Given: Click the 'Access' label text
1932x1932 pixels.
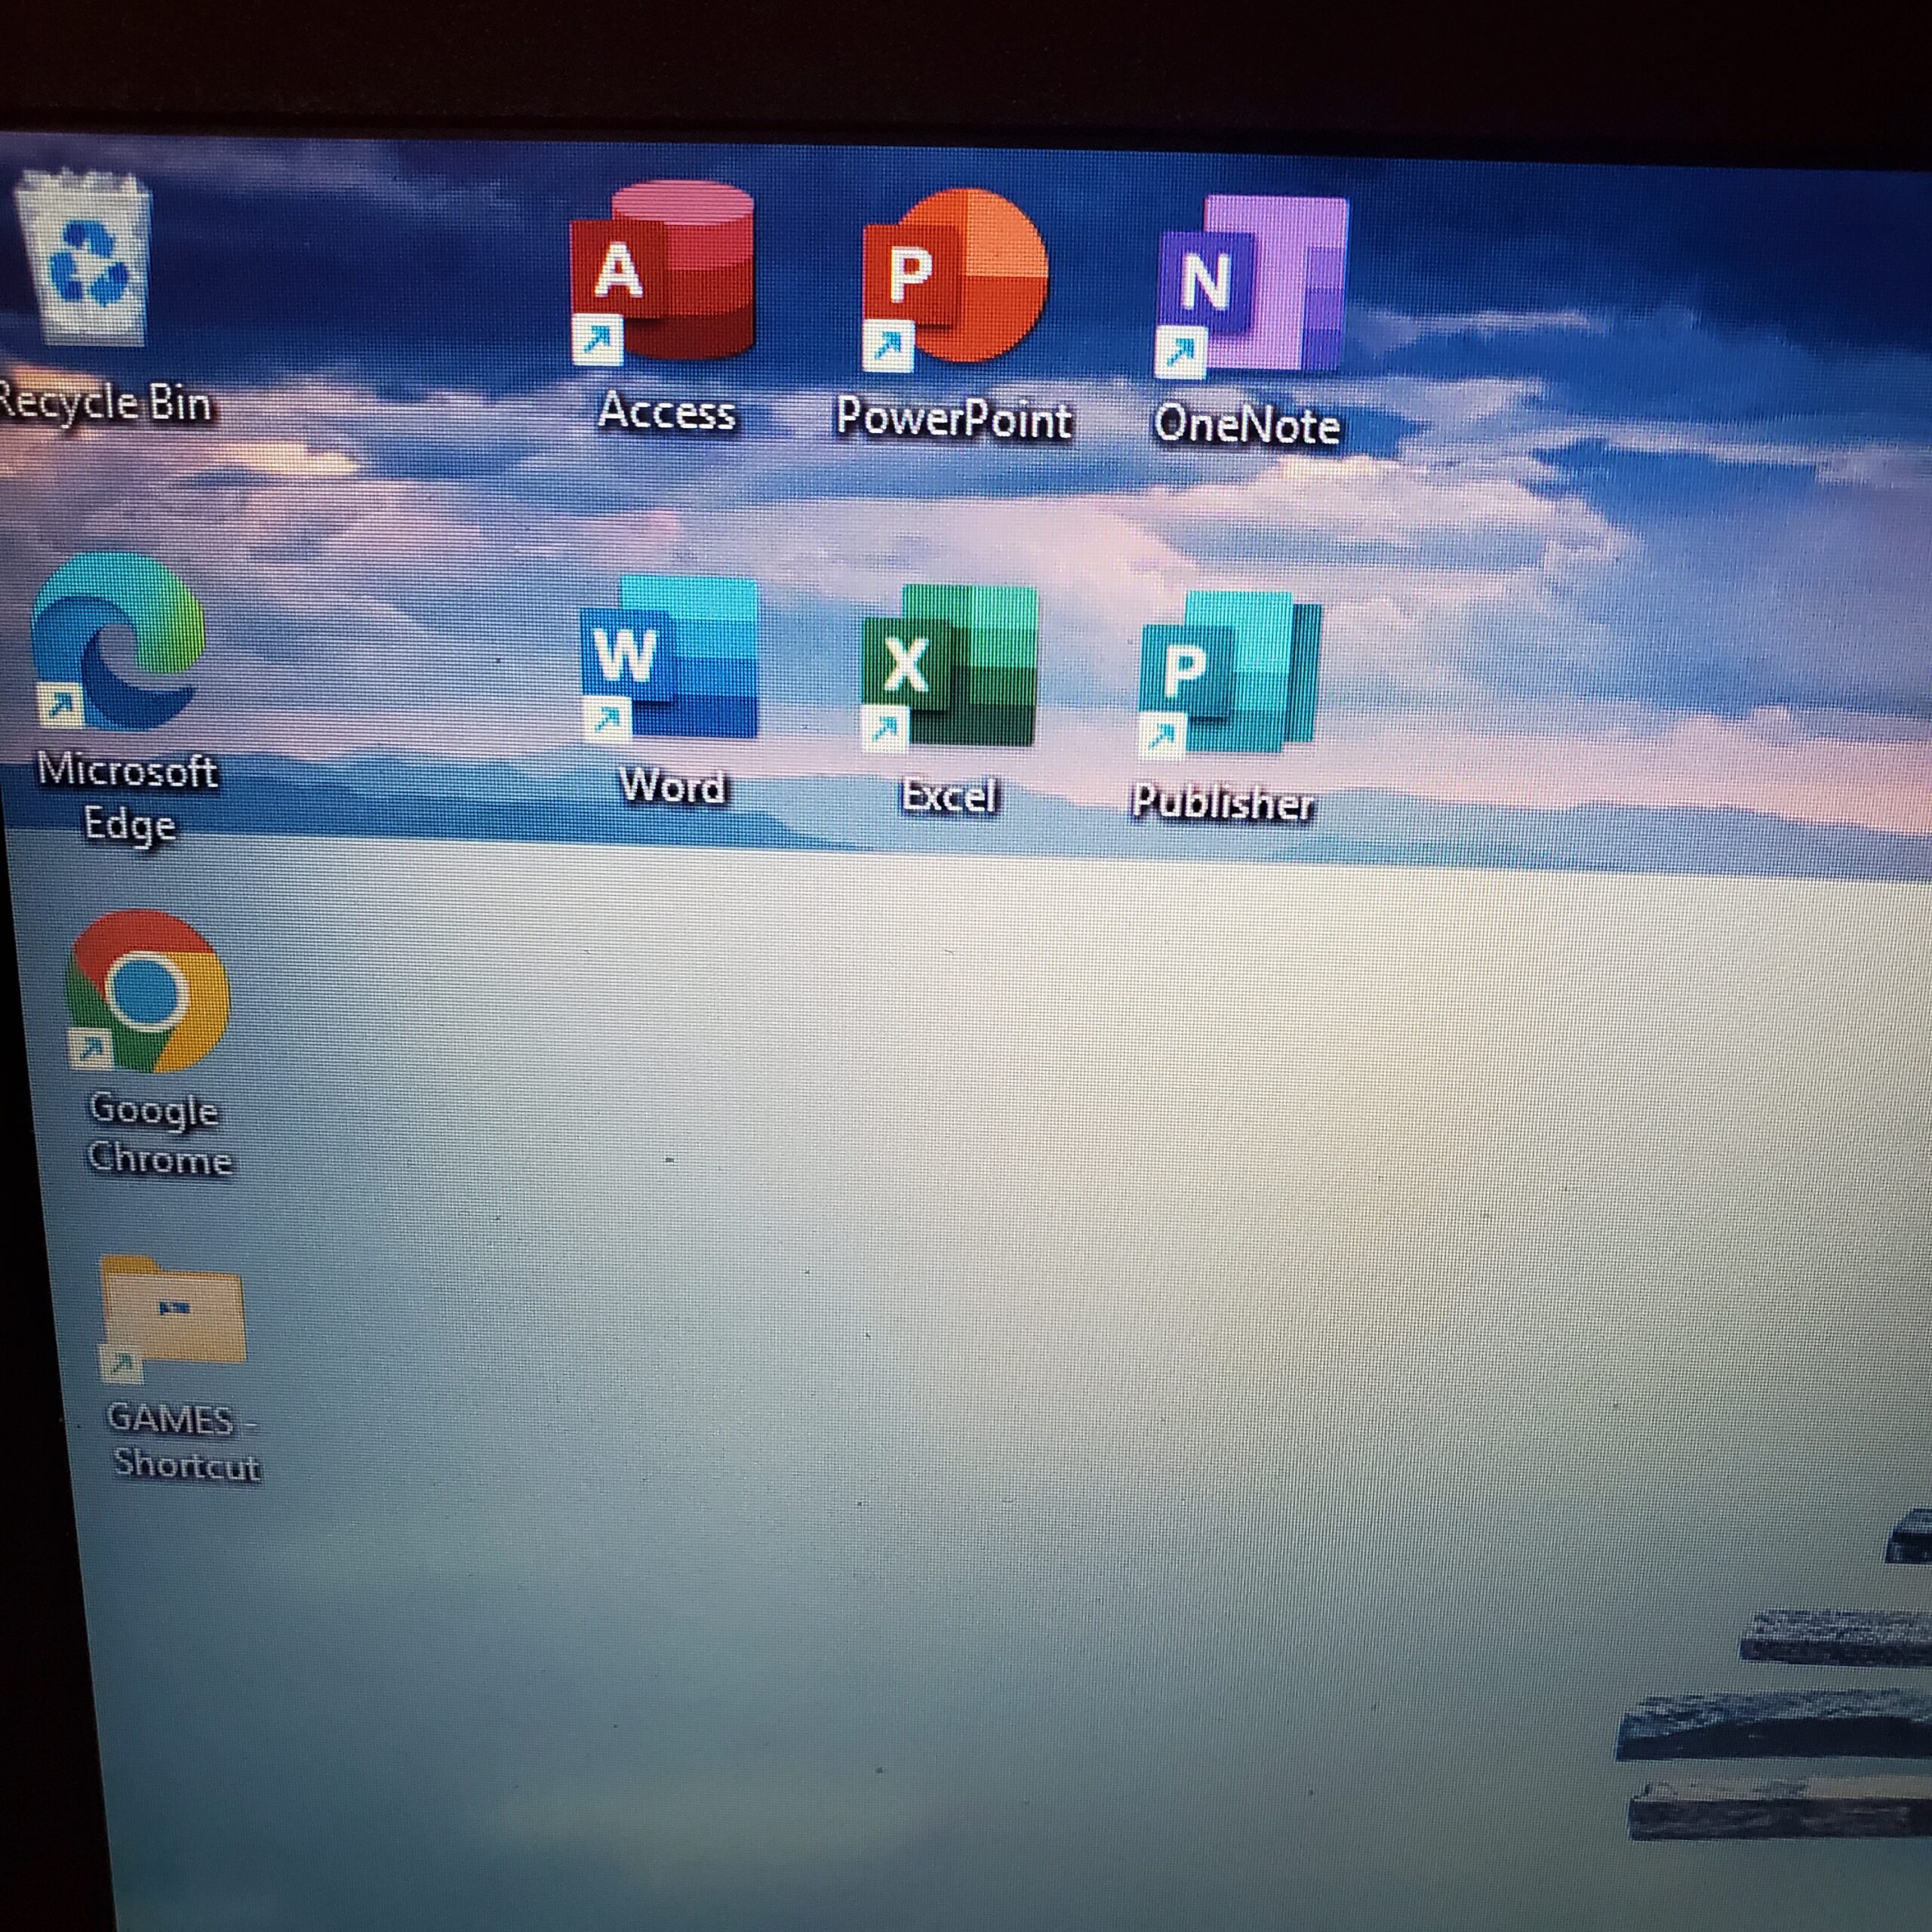Looking at the screenshot, I should pyautogui.click(x=666, y=411).
